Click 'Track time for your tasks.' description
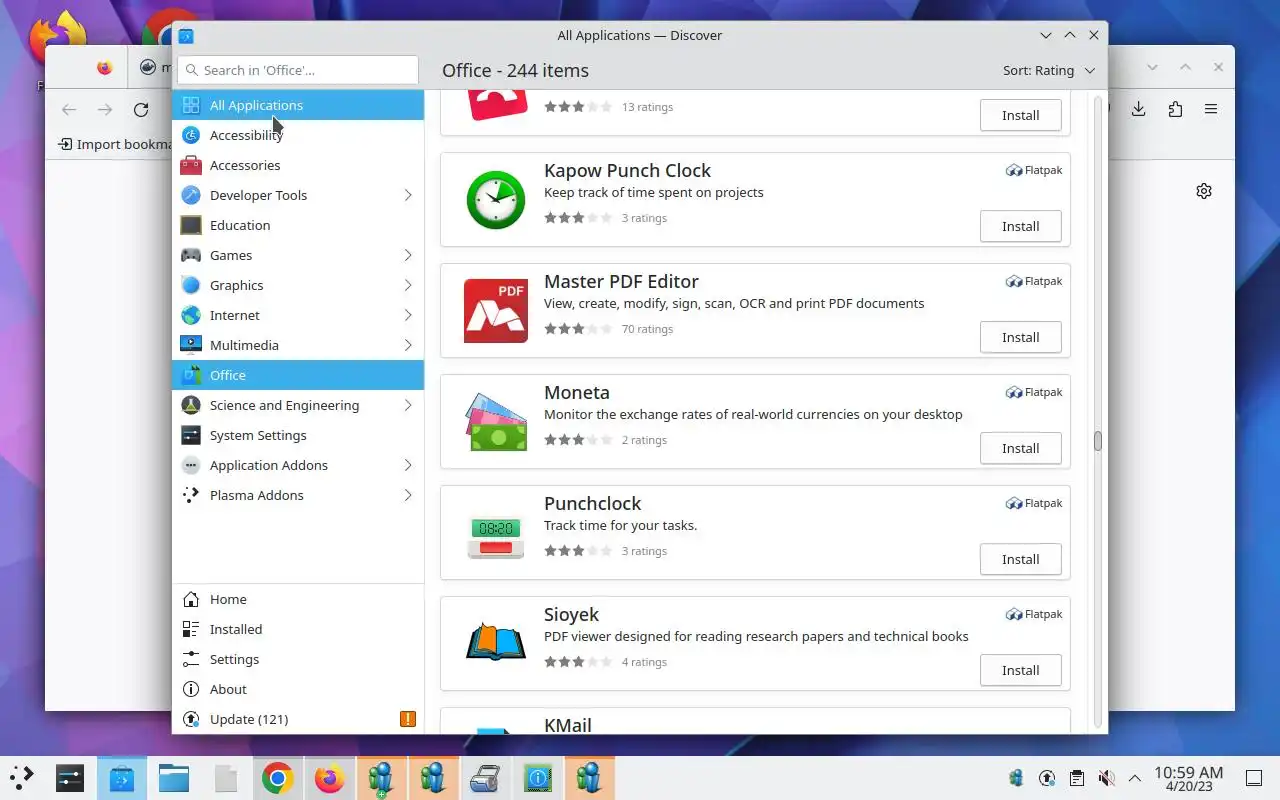1280x800 pixels. [621, 525]
